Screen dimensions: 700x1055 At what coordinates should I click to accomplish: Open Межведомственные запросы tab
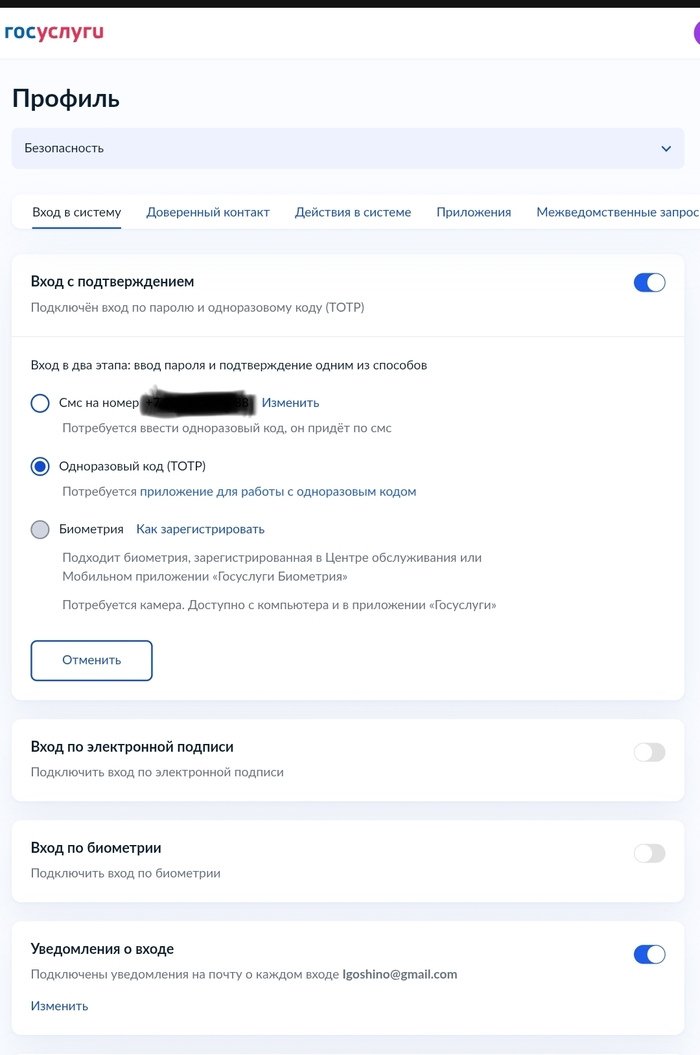click(x=617, y=212)
